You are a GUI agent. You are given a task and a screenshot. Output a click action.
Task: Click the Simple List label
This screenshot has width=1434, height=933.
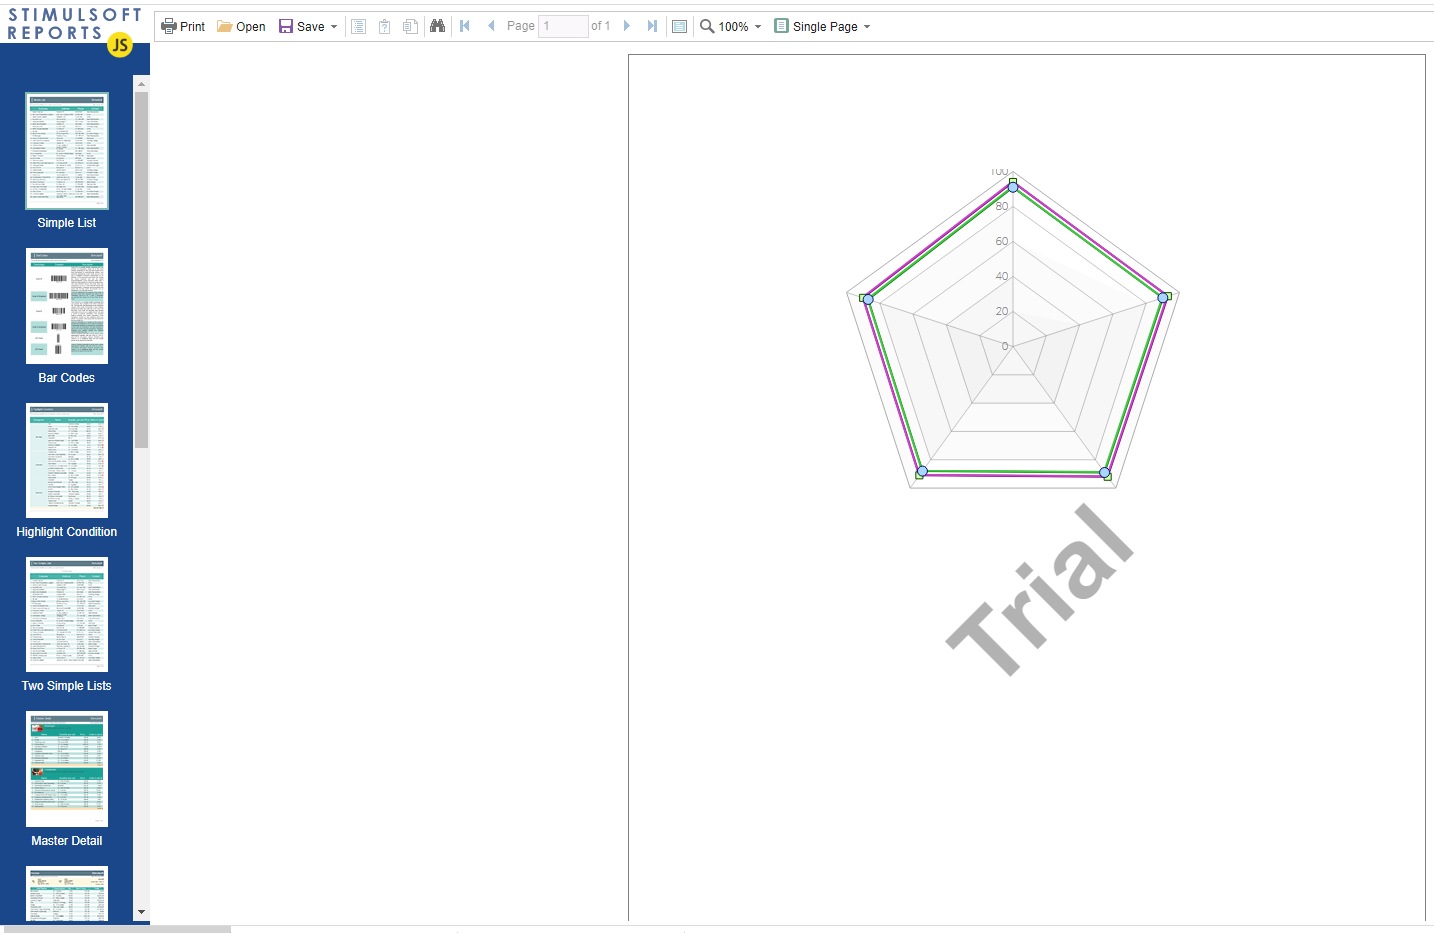point(67,223)
